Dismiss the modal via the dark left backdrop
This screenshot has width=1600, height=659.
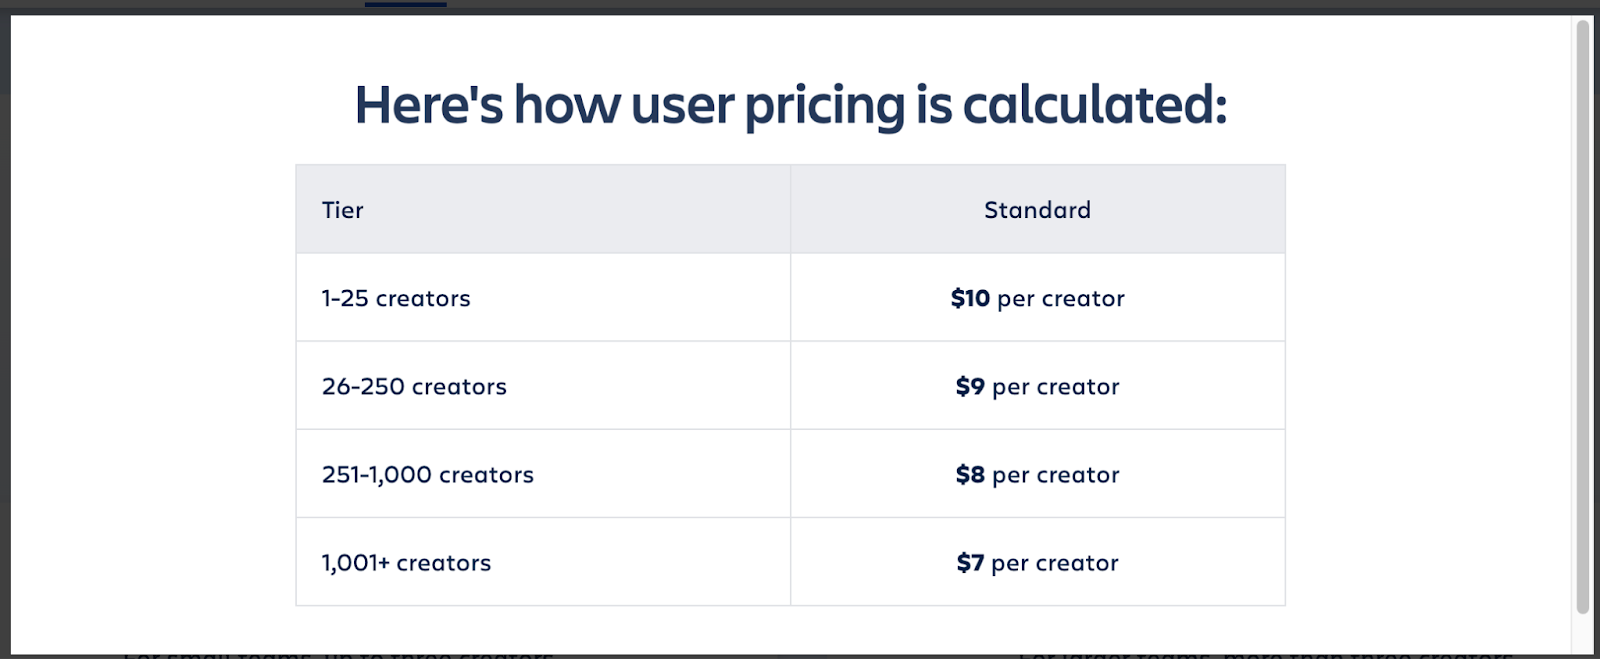coord(4,330)
